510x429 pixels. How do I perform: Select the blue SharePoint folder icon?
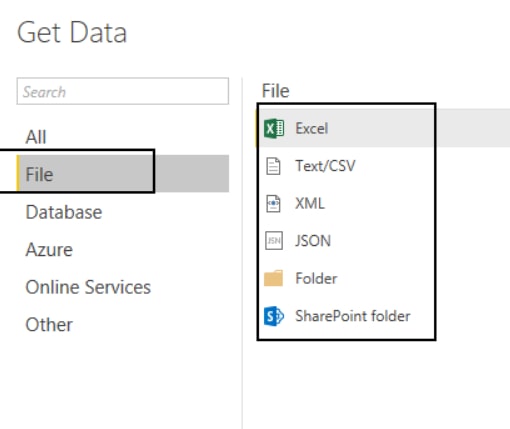coord(274,316)
